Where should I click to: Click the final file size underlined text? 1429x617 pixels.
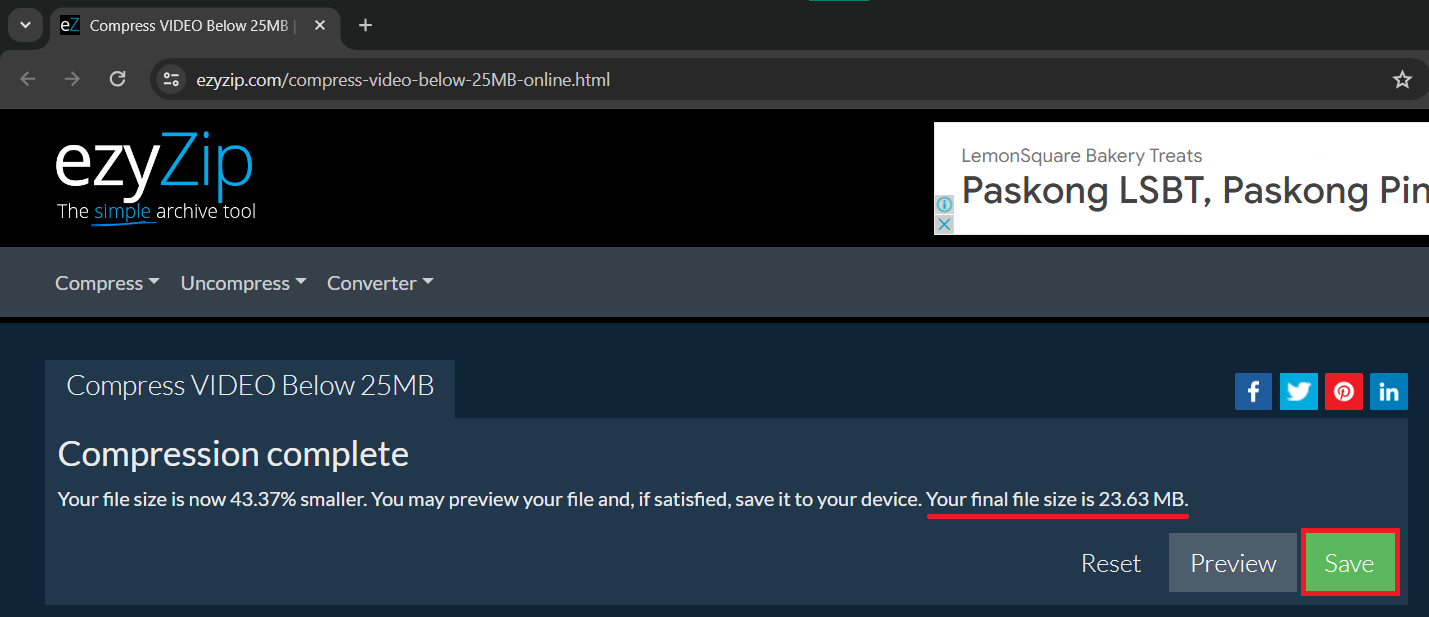point(1055,499)
